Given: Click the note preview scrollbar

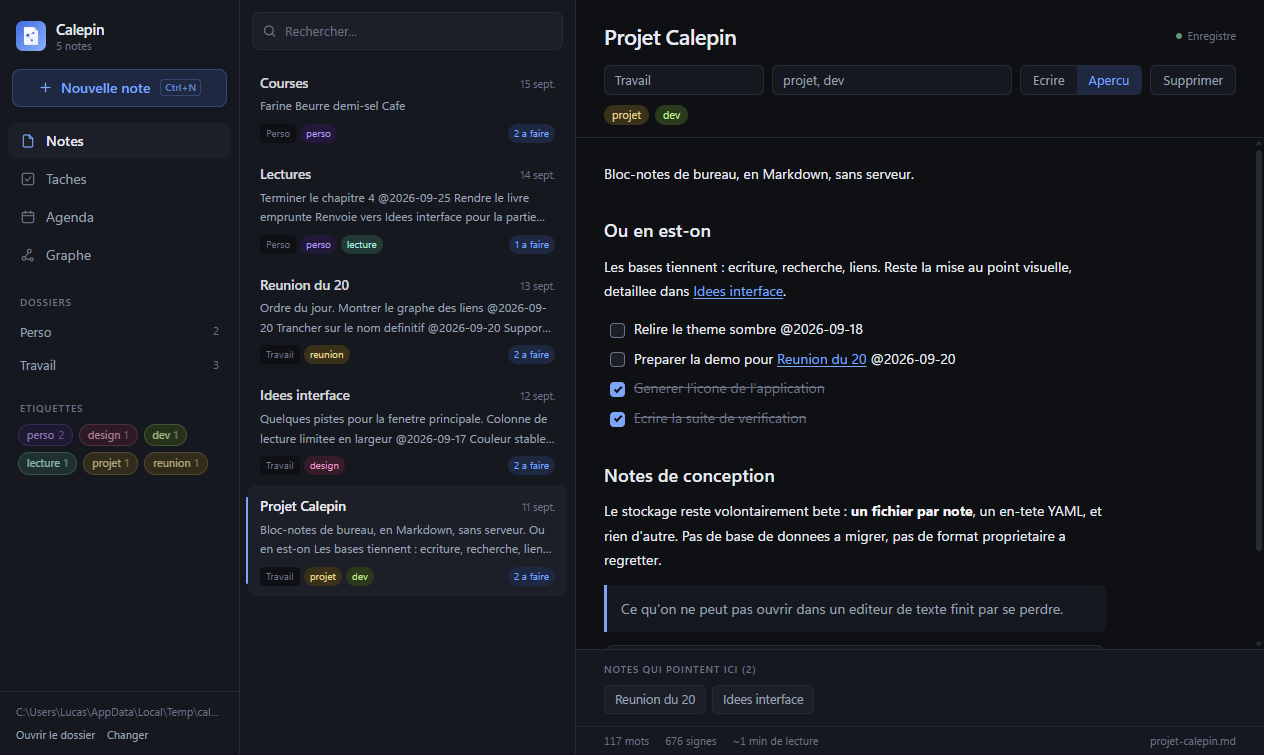Looking at the screenshot, I should click(x=1258, y=349).
